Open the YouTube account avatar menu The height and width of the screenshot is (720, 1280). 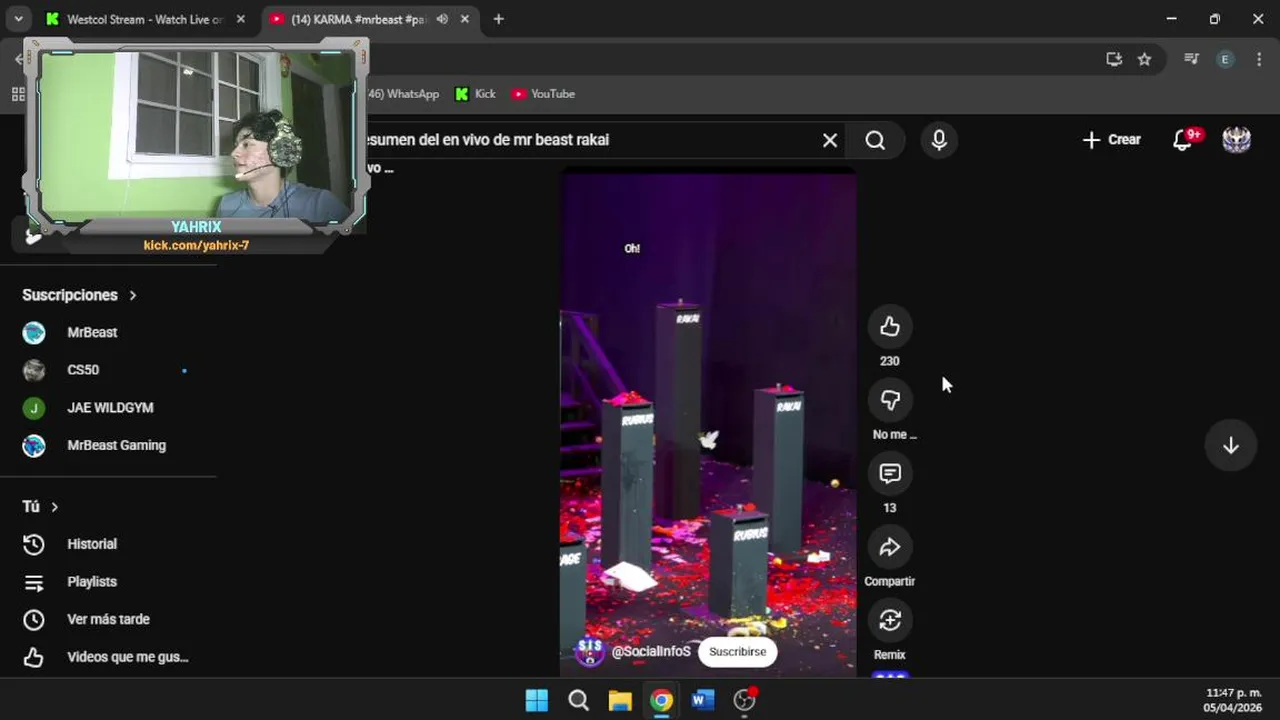(1237, 140)
